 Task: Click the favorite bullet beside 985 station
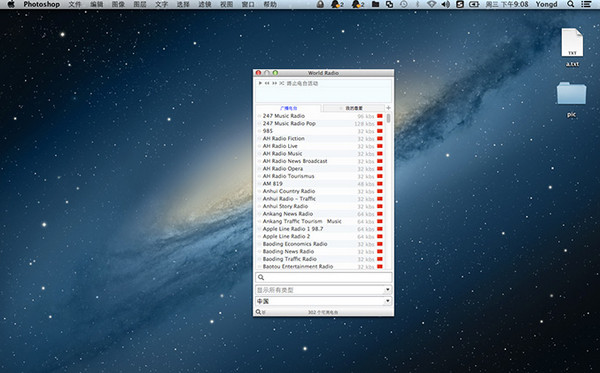click(259, 131)
